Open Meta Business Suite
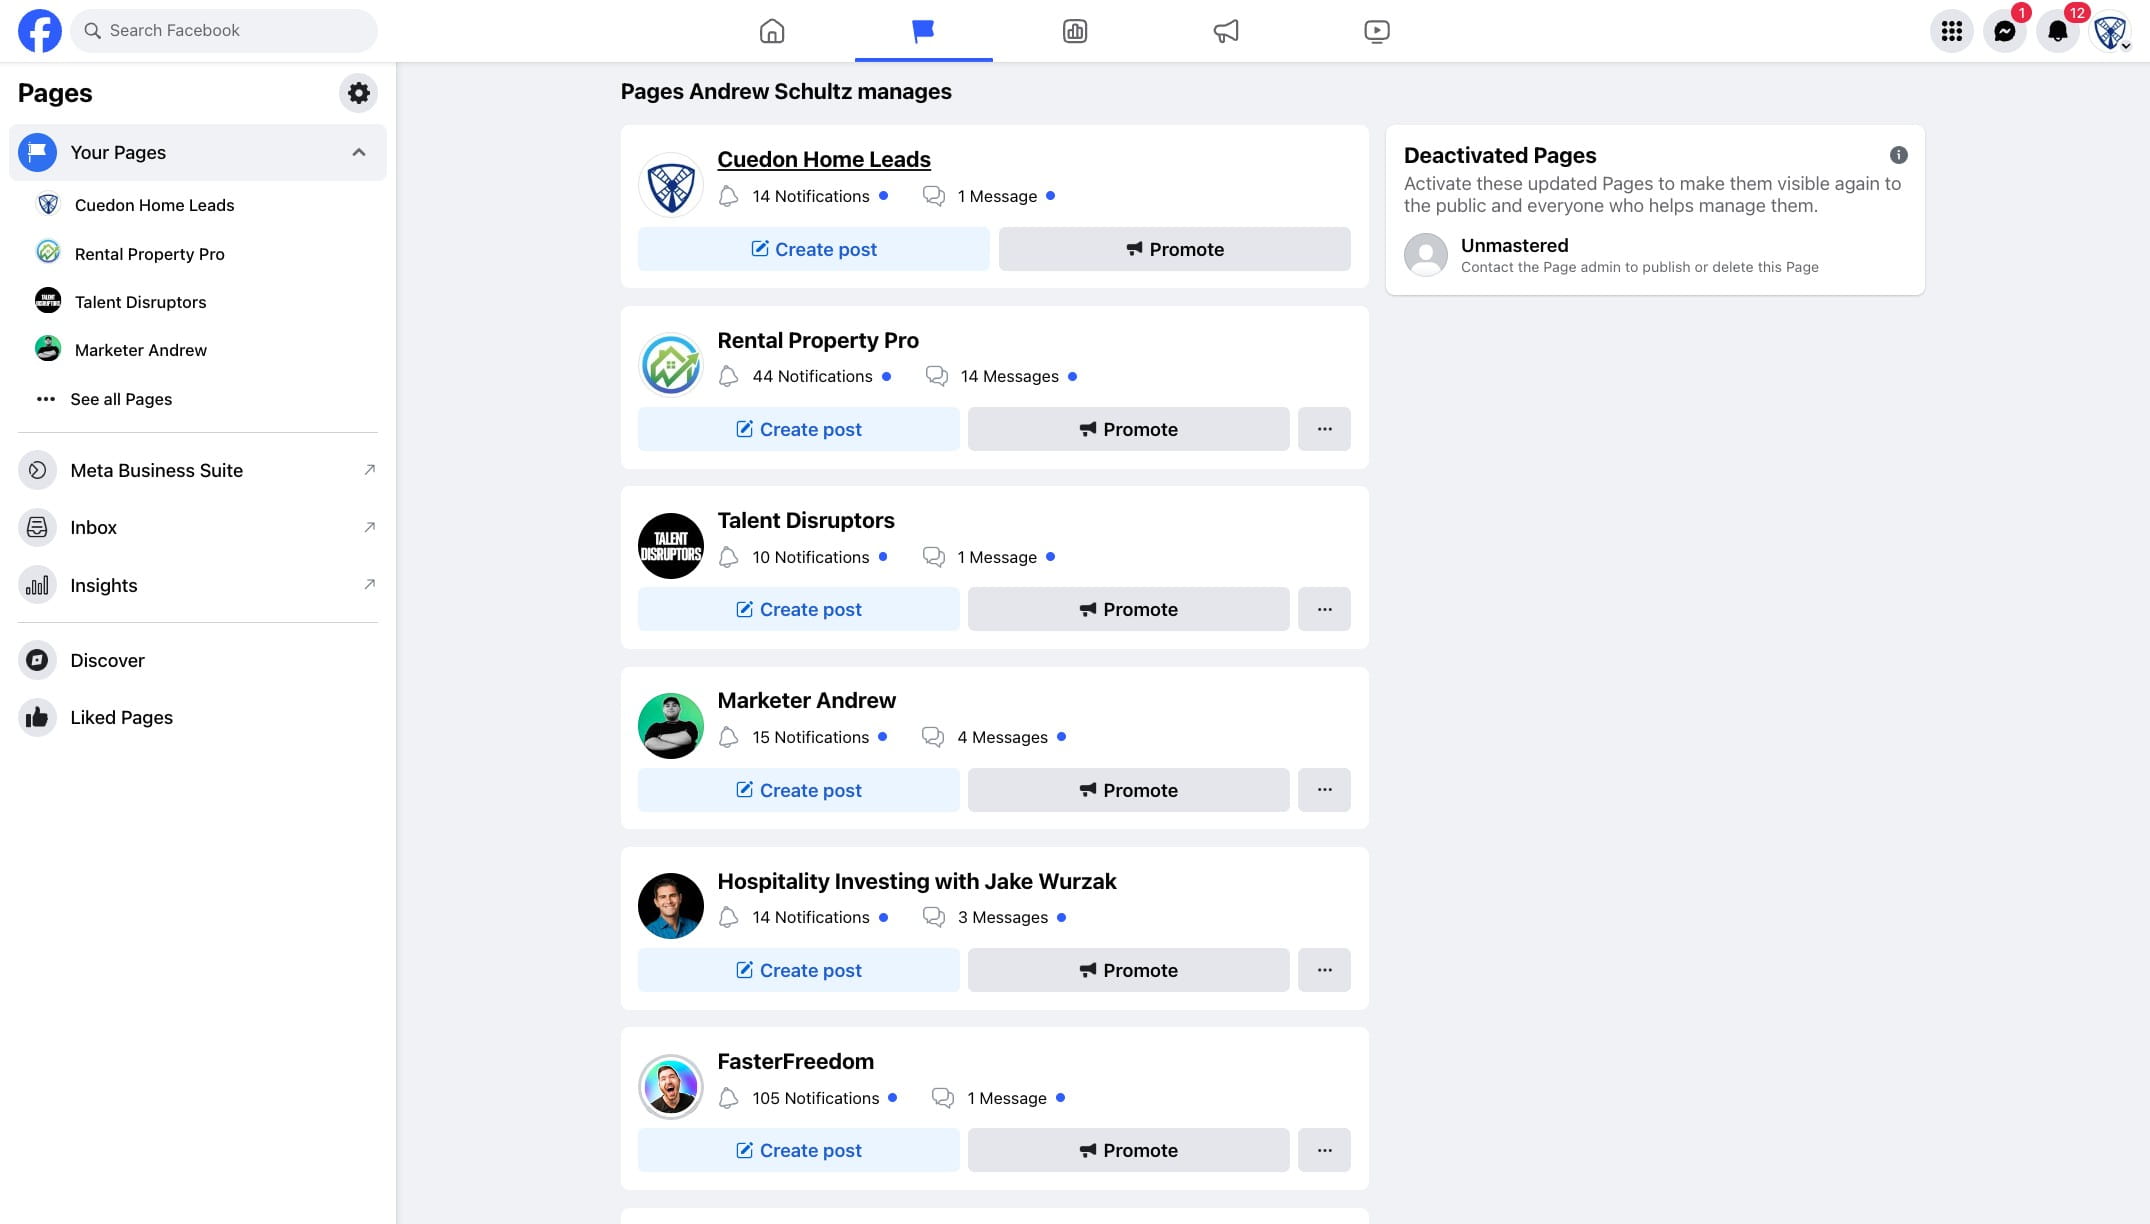Screen dimensions: 2150x1224 198,470
